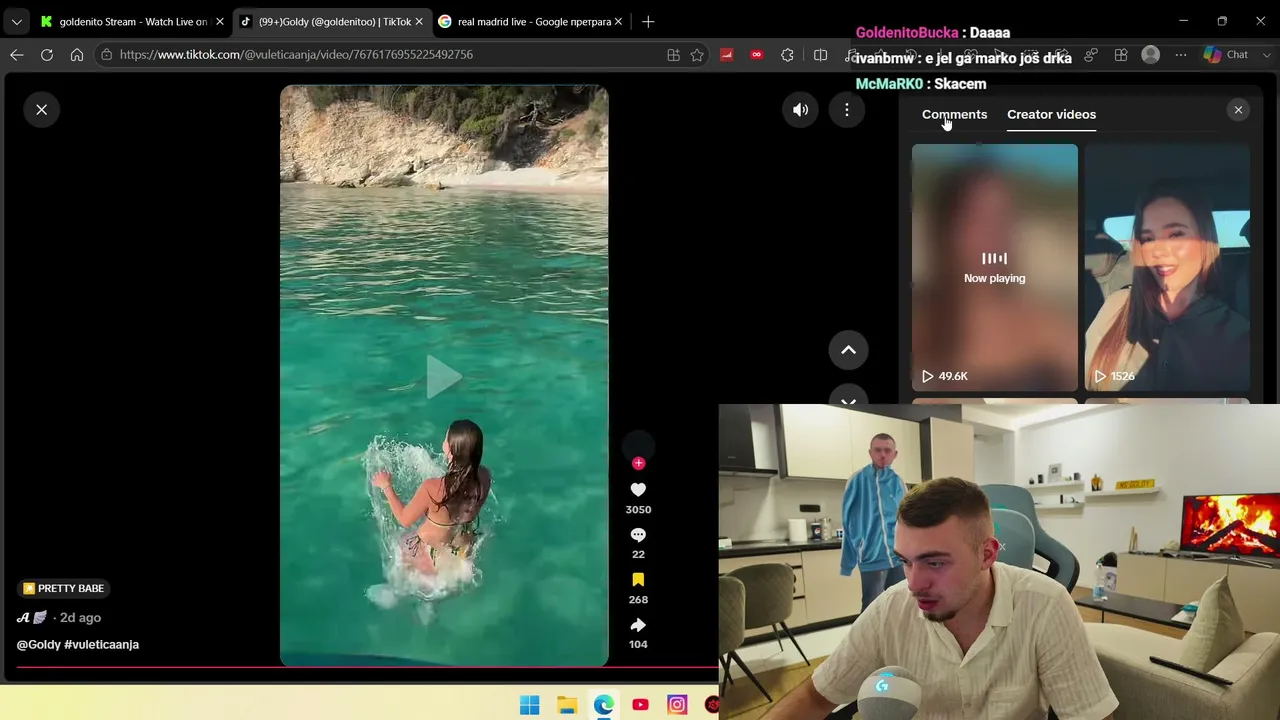Click Microsoft Edge in the taskbar
Image resolution: width=1280 pixels, height=720 pixels.
point(604,705)
